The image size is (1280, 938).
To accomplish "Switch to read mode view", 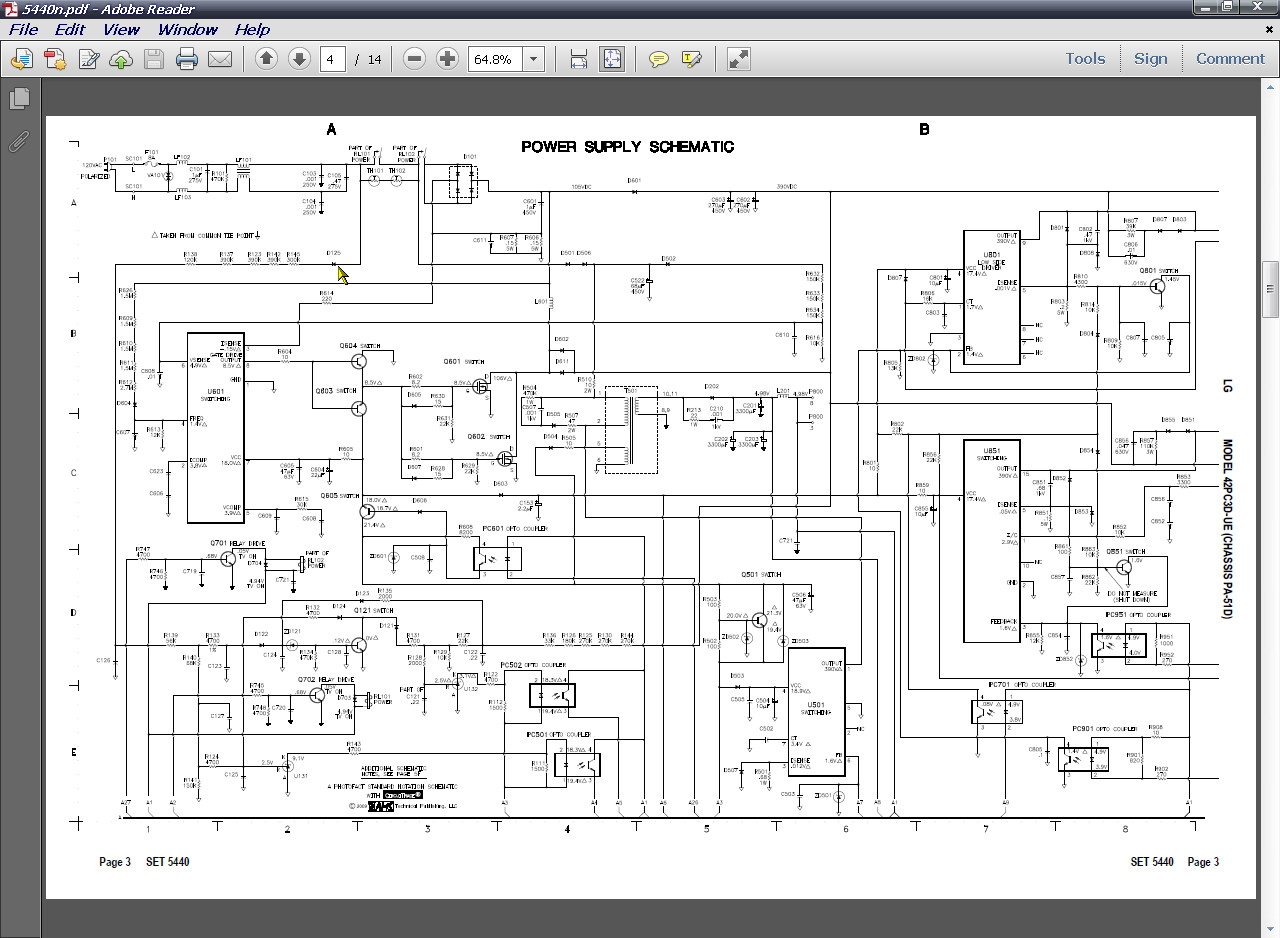I will pyautogui.click(x=738, y=59).
